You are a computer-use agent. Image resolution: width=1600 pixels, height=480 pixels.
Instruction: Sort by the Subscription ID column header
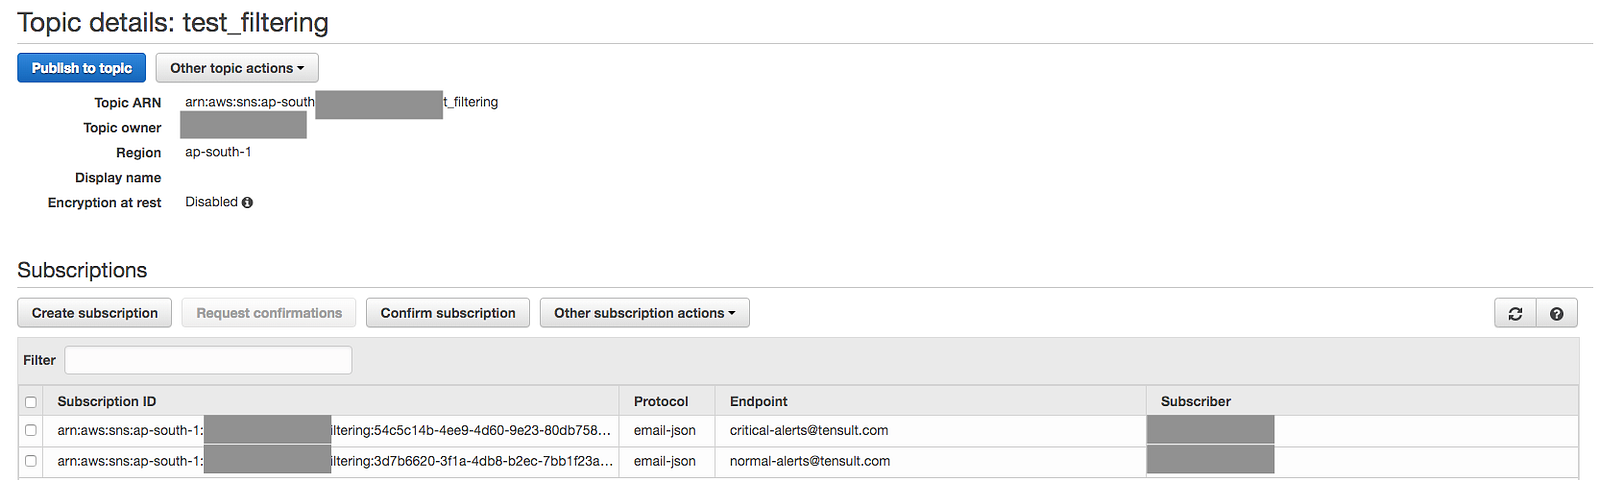click(x=107, y=401)
